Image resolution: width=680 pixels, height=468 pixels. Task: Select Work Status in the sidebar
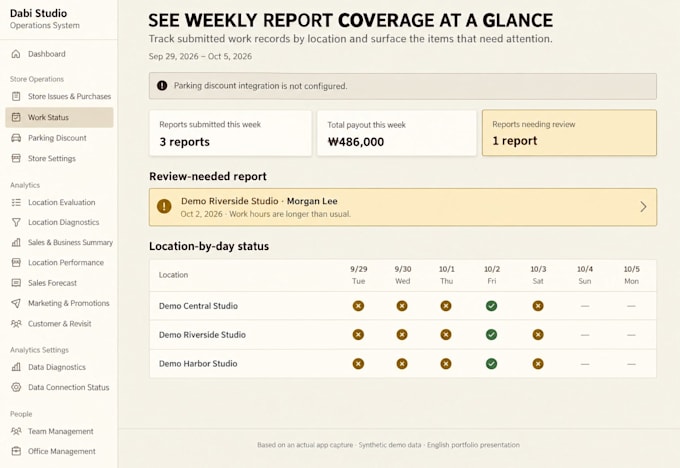point(59,117)
